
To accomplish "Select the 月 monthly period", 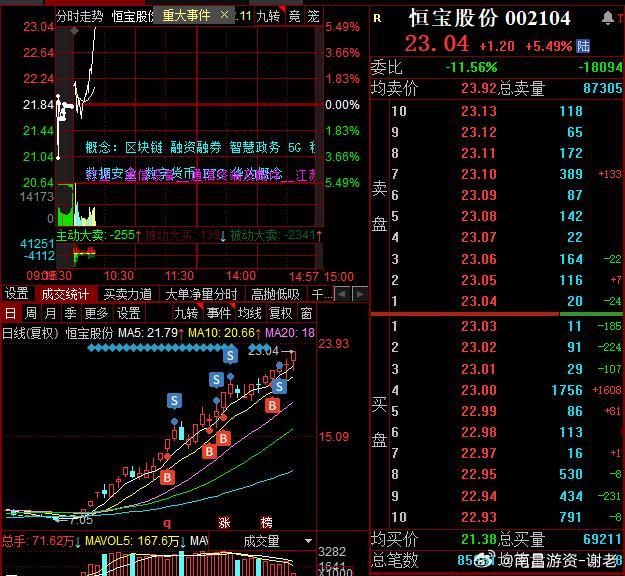I will coord(50,313).
